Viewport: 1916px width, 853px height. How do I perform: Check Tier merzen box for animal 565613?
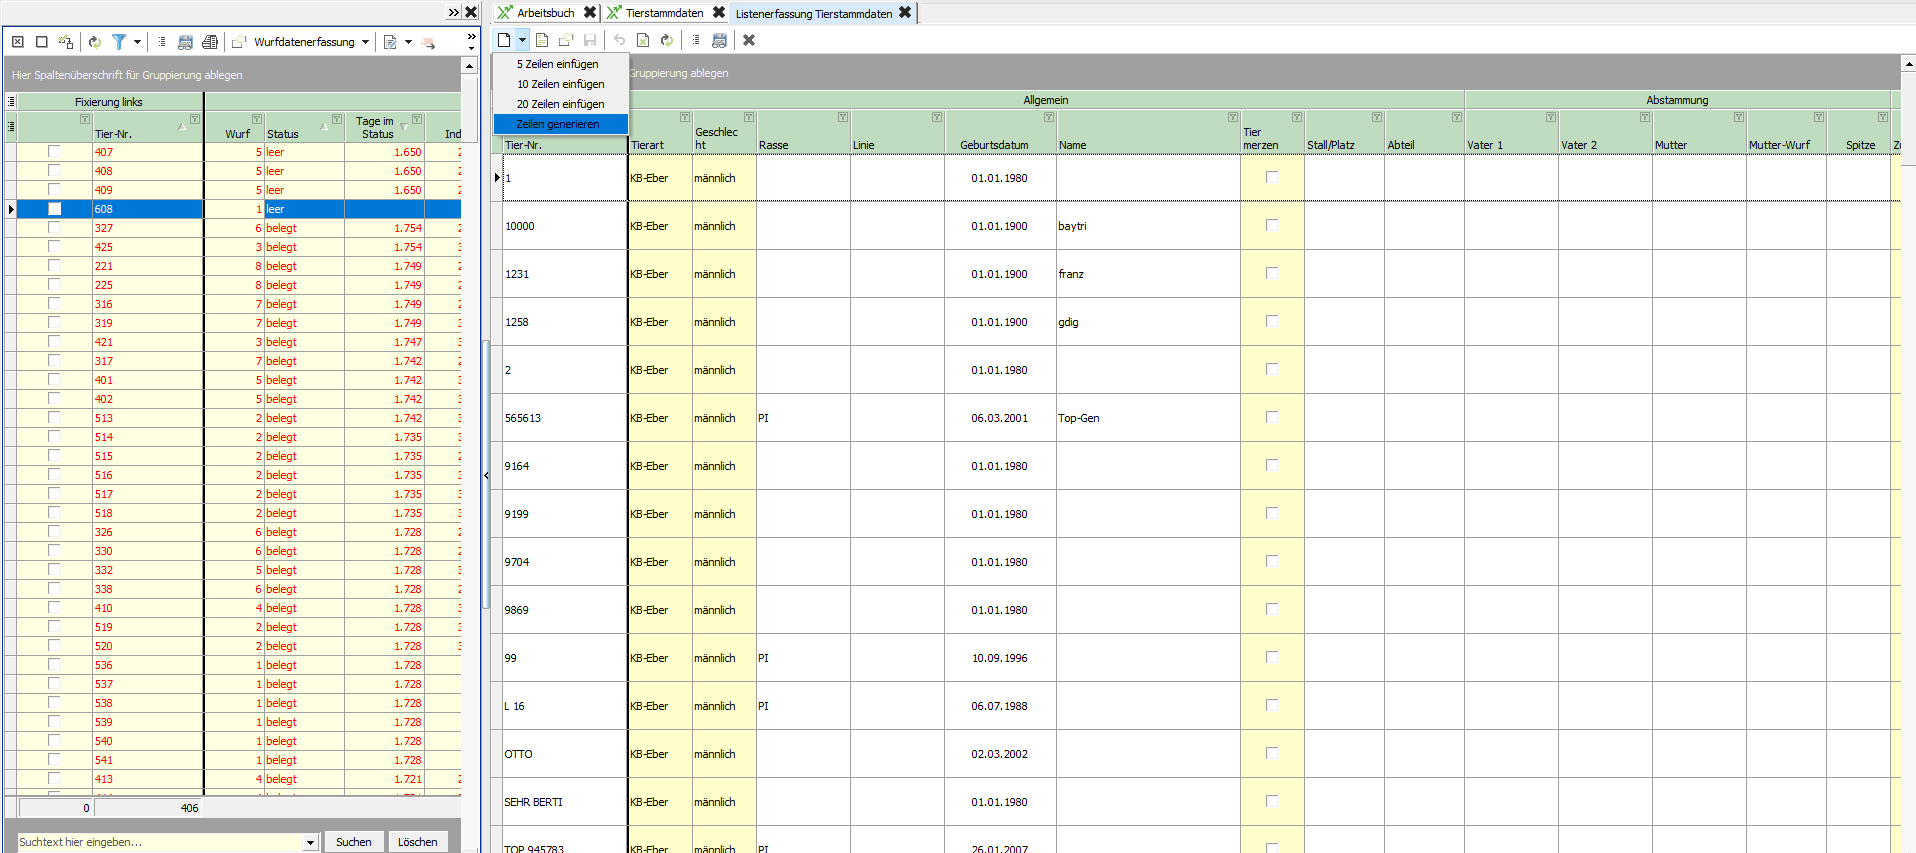[1272, 418]
